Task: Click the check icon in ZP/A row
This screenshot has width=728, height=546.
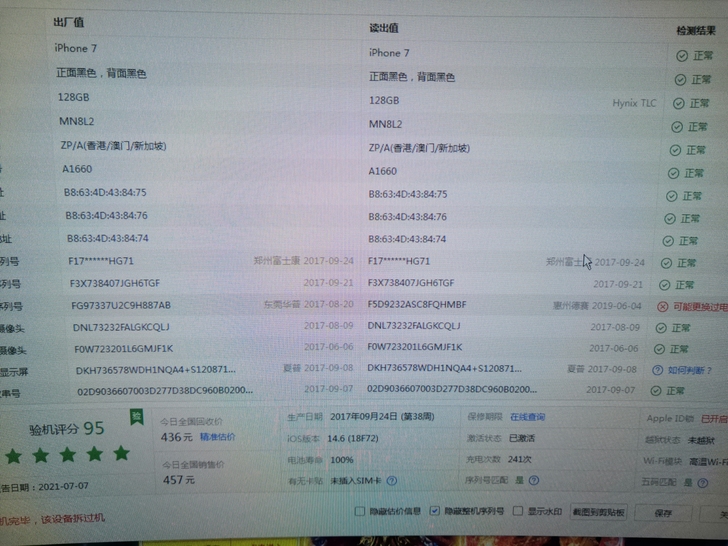Action: pos(675,150)
